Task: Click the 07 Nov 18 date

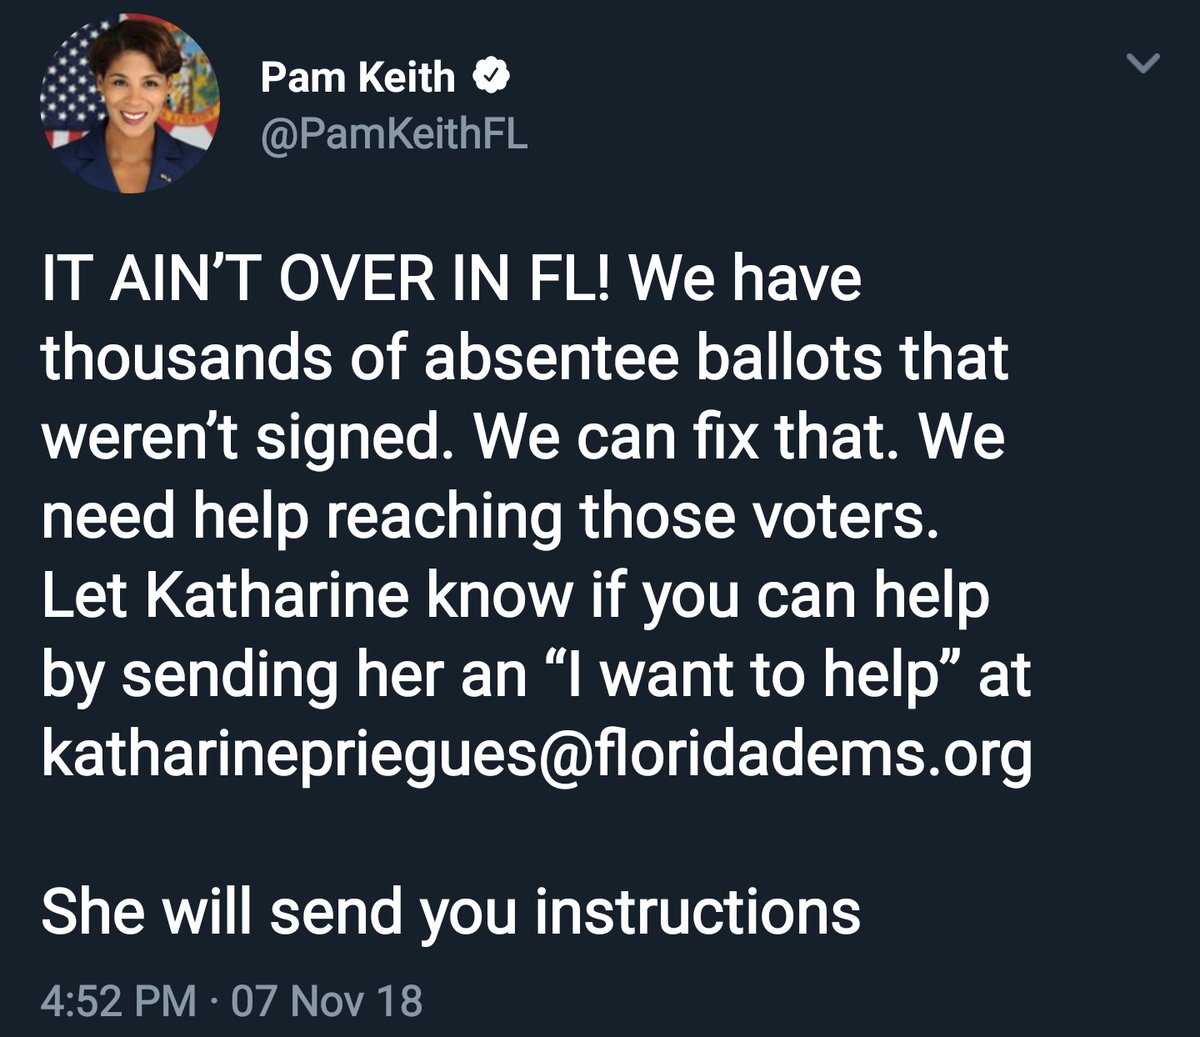Action: [x=326, y=1001]
